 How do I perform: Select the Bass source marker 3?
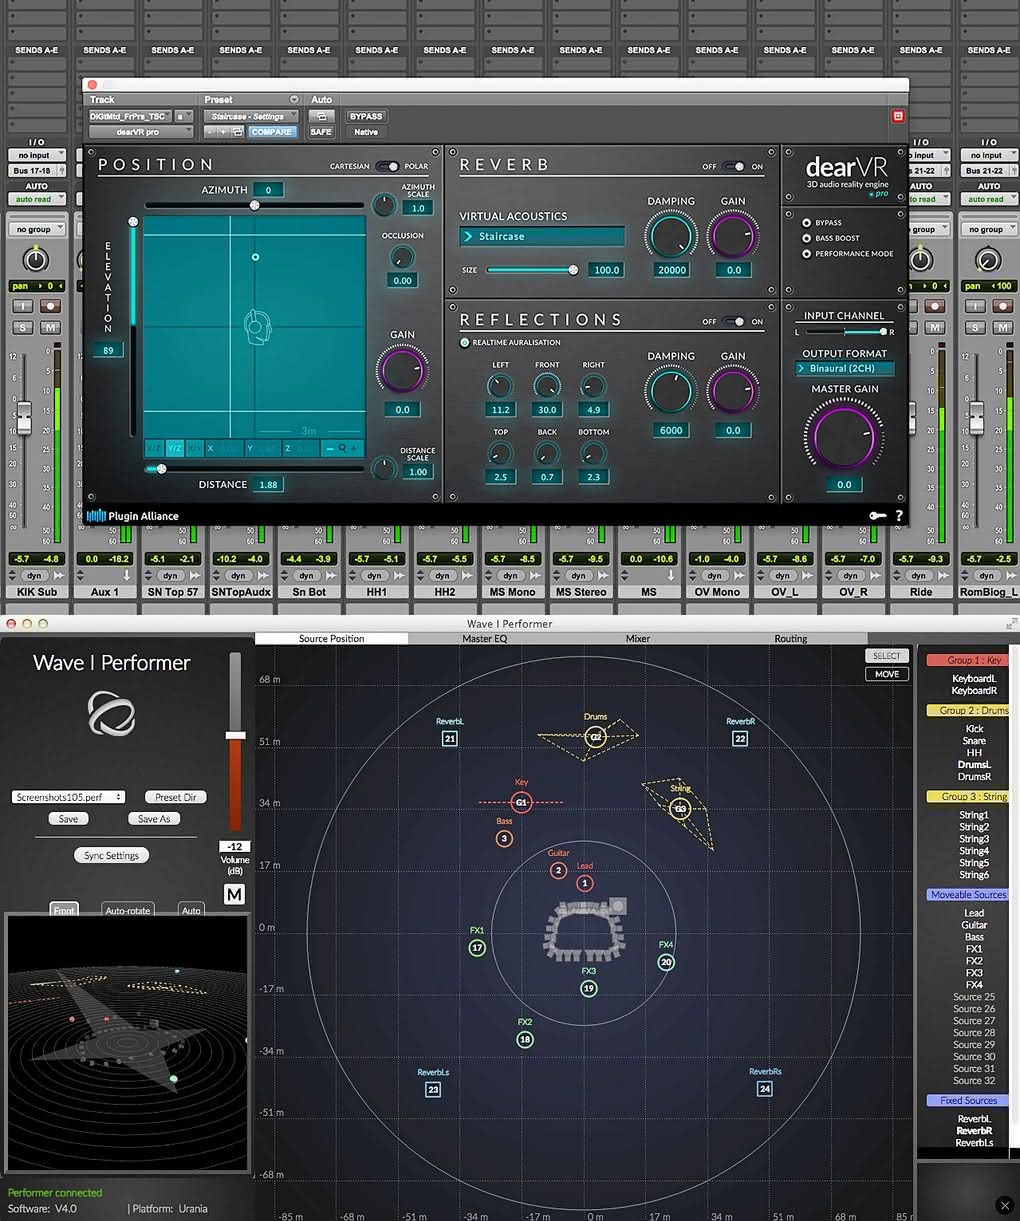click(504, 838)
